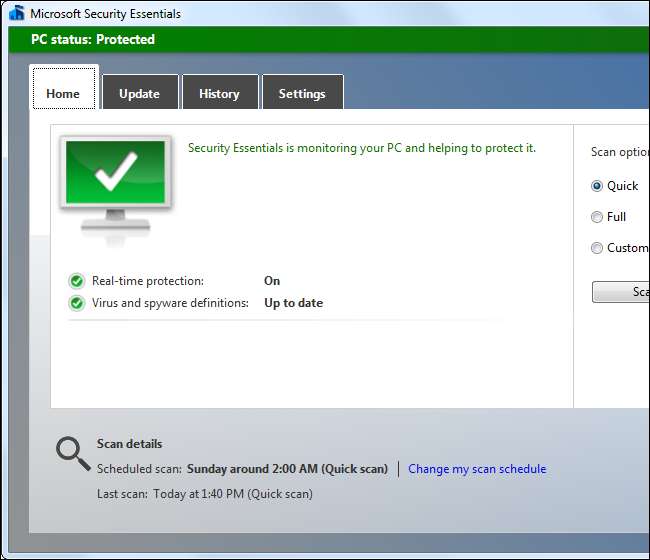Select the Full scan radio button
650x560 pixels.
point(597,217)
